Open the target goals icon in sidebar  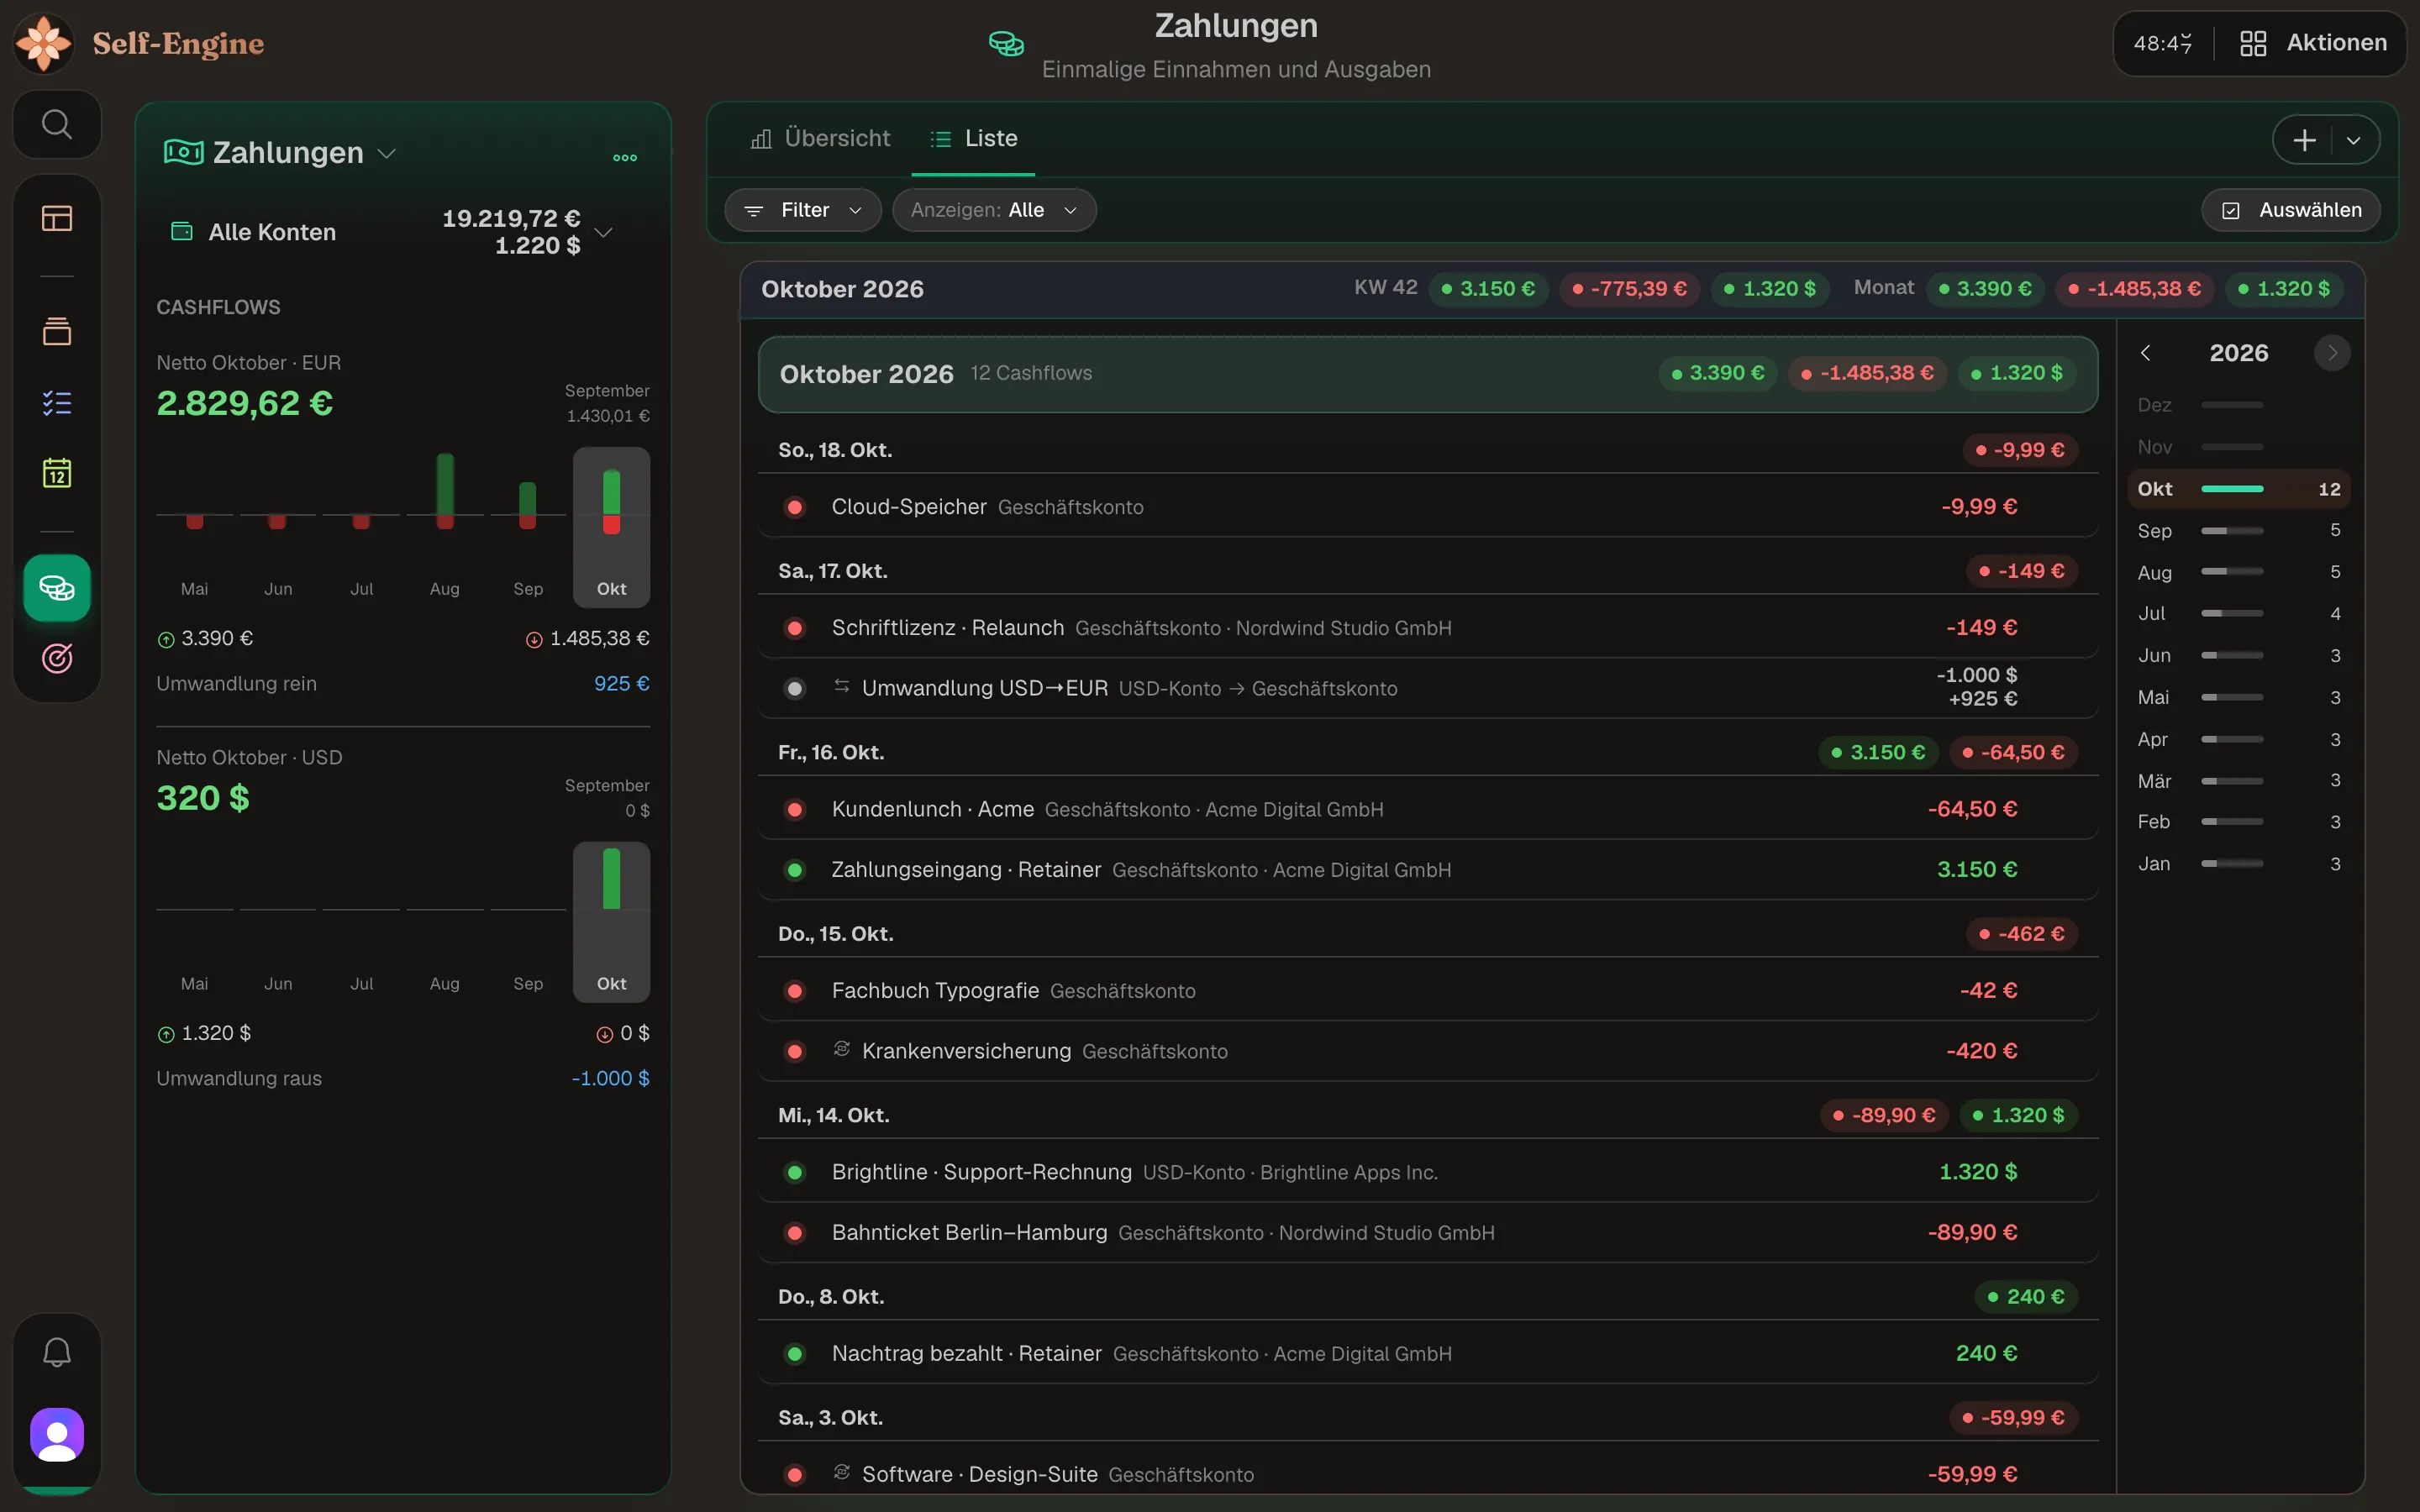57,658
